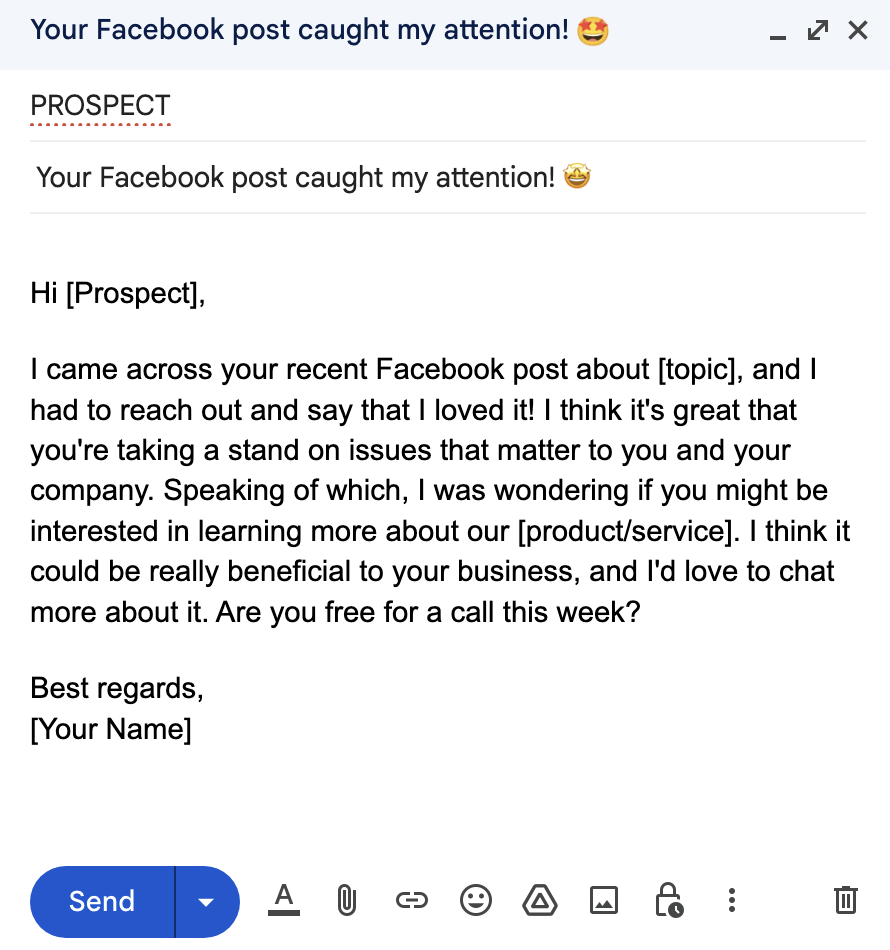Insert a link with the chain icon

click(x=411, y=900)
